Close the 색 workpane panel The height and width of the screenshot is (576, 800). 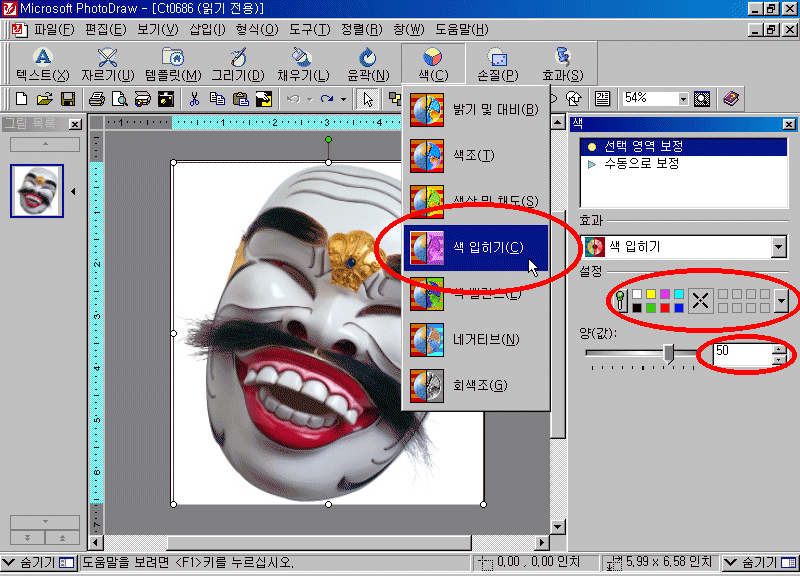[789, 124]
